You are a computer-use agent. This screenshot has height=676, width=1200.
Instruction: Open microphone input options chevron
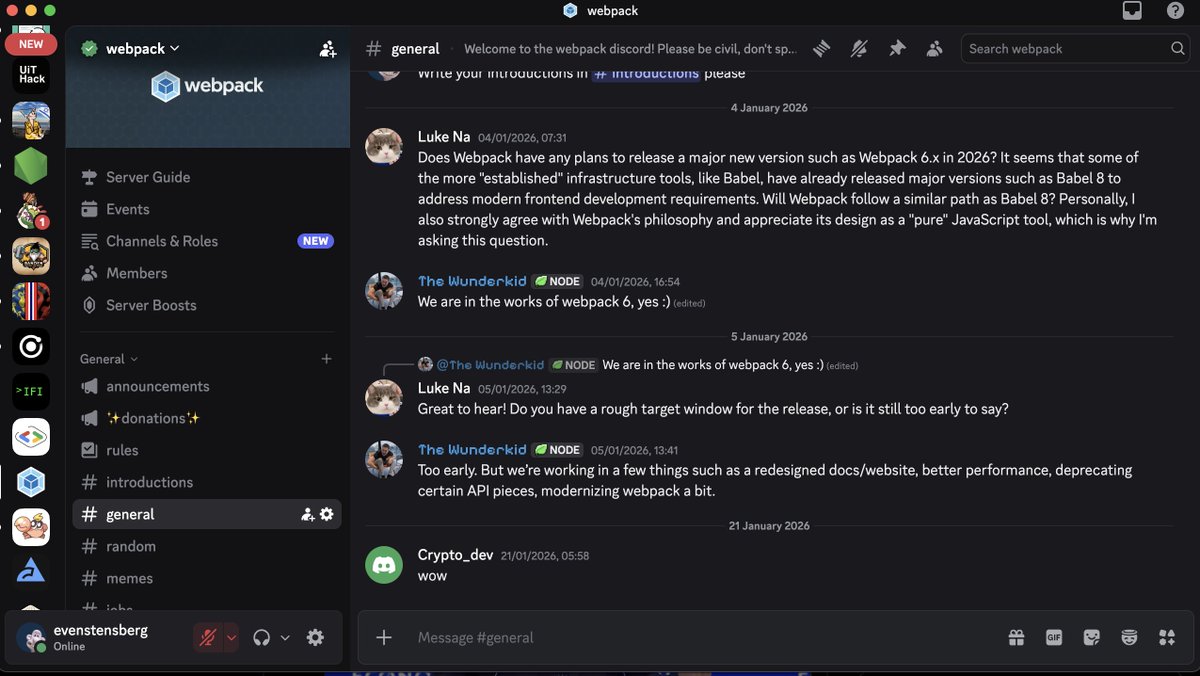pos(231,637)
